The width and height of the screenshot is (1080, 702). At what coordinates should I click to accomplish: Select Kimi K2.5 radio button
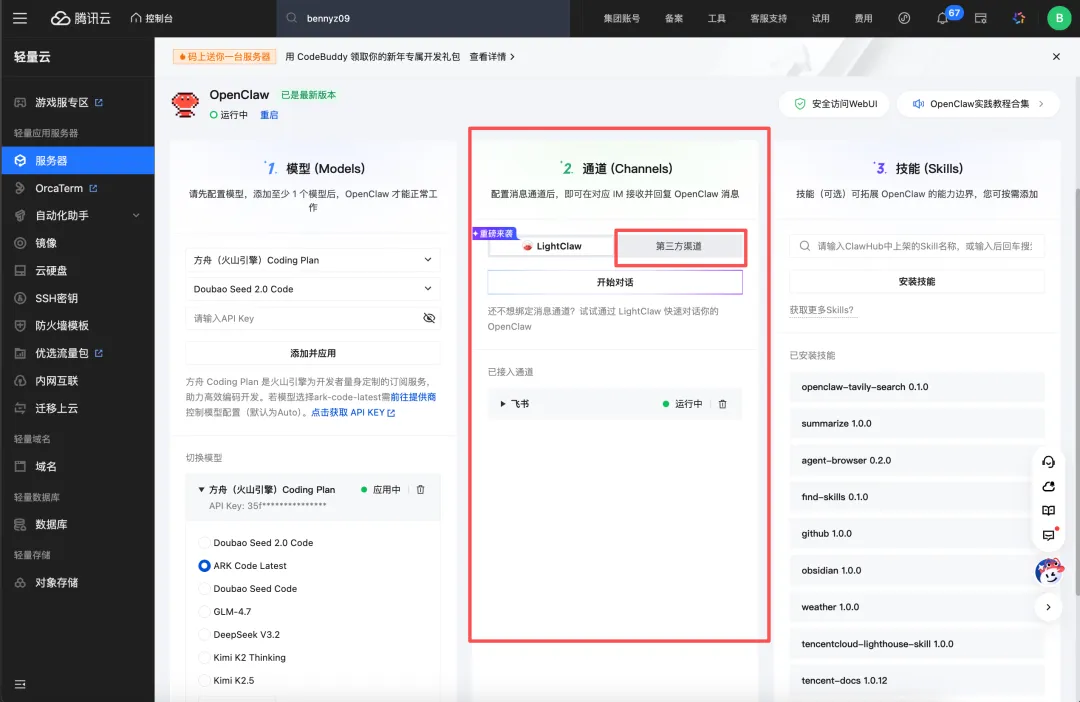pyautogui.click(x=204, y=681)
